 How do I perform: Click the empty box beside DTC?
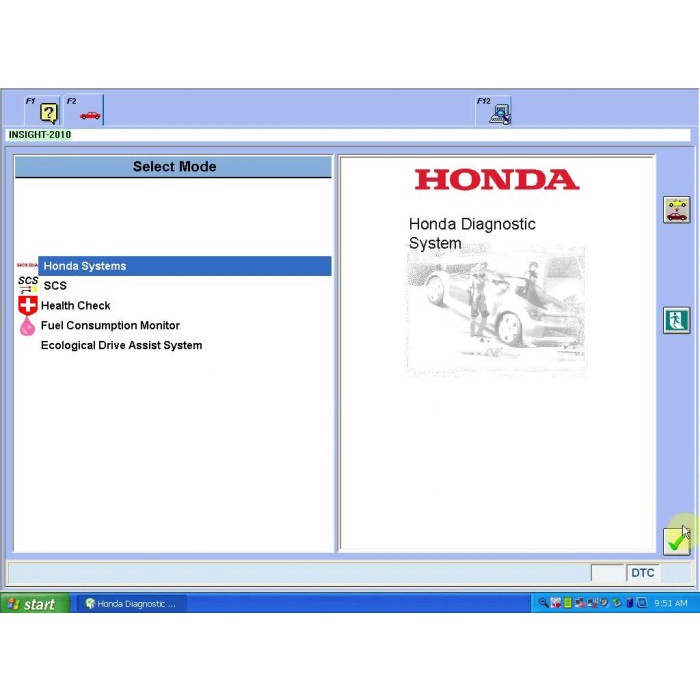[x=607, y=573]
